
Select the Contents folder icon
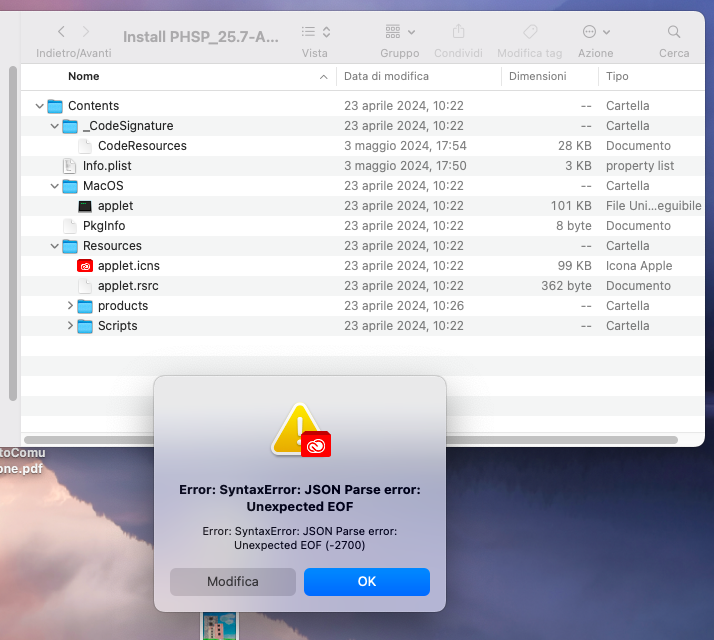point(55,106)
